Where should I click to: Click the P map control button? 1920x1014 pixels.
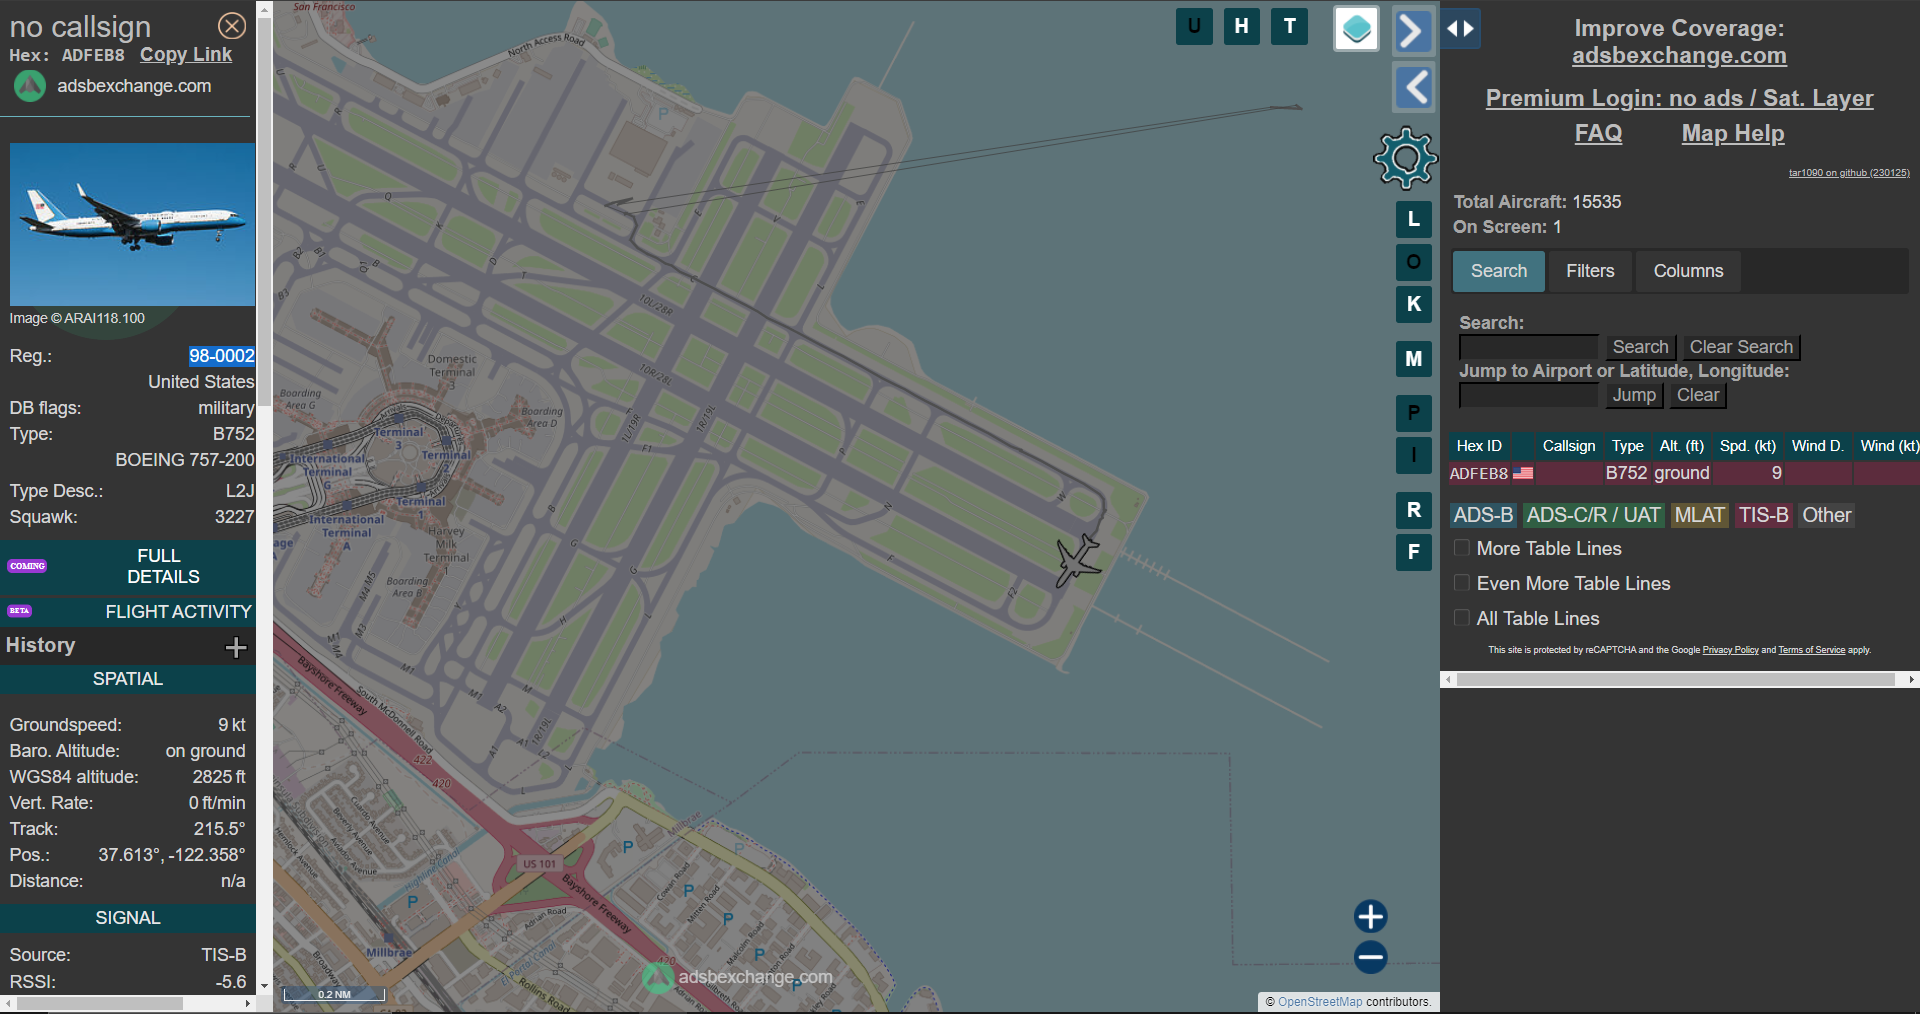[1413, 413]
